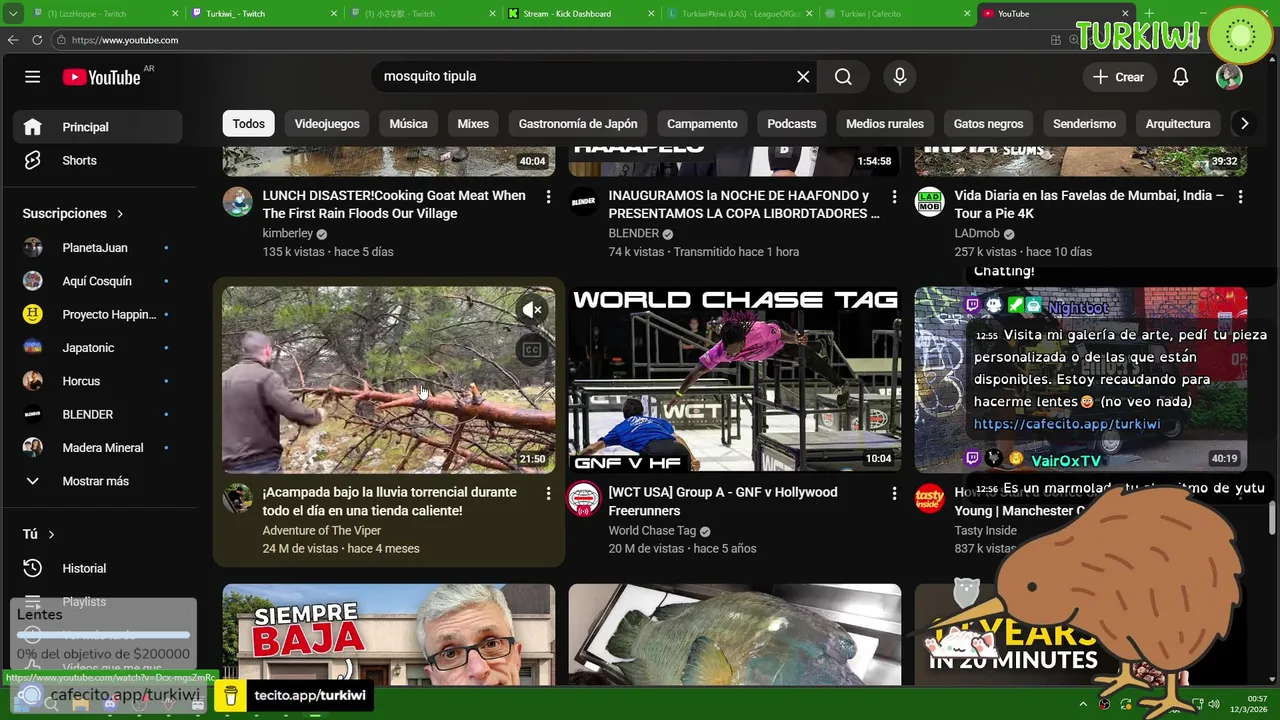
Task: Open the World Chase Tag video thumbnail
Action: coord(735,380)
